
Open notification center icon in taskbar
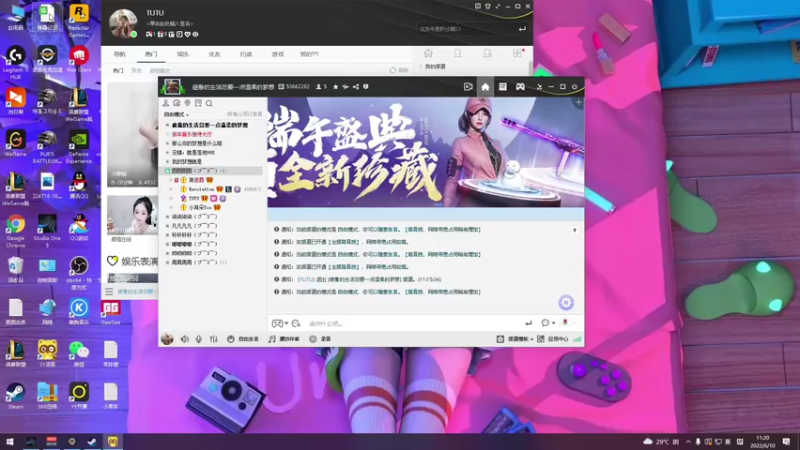coord(786,441)
